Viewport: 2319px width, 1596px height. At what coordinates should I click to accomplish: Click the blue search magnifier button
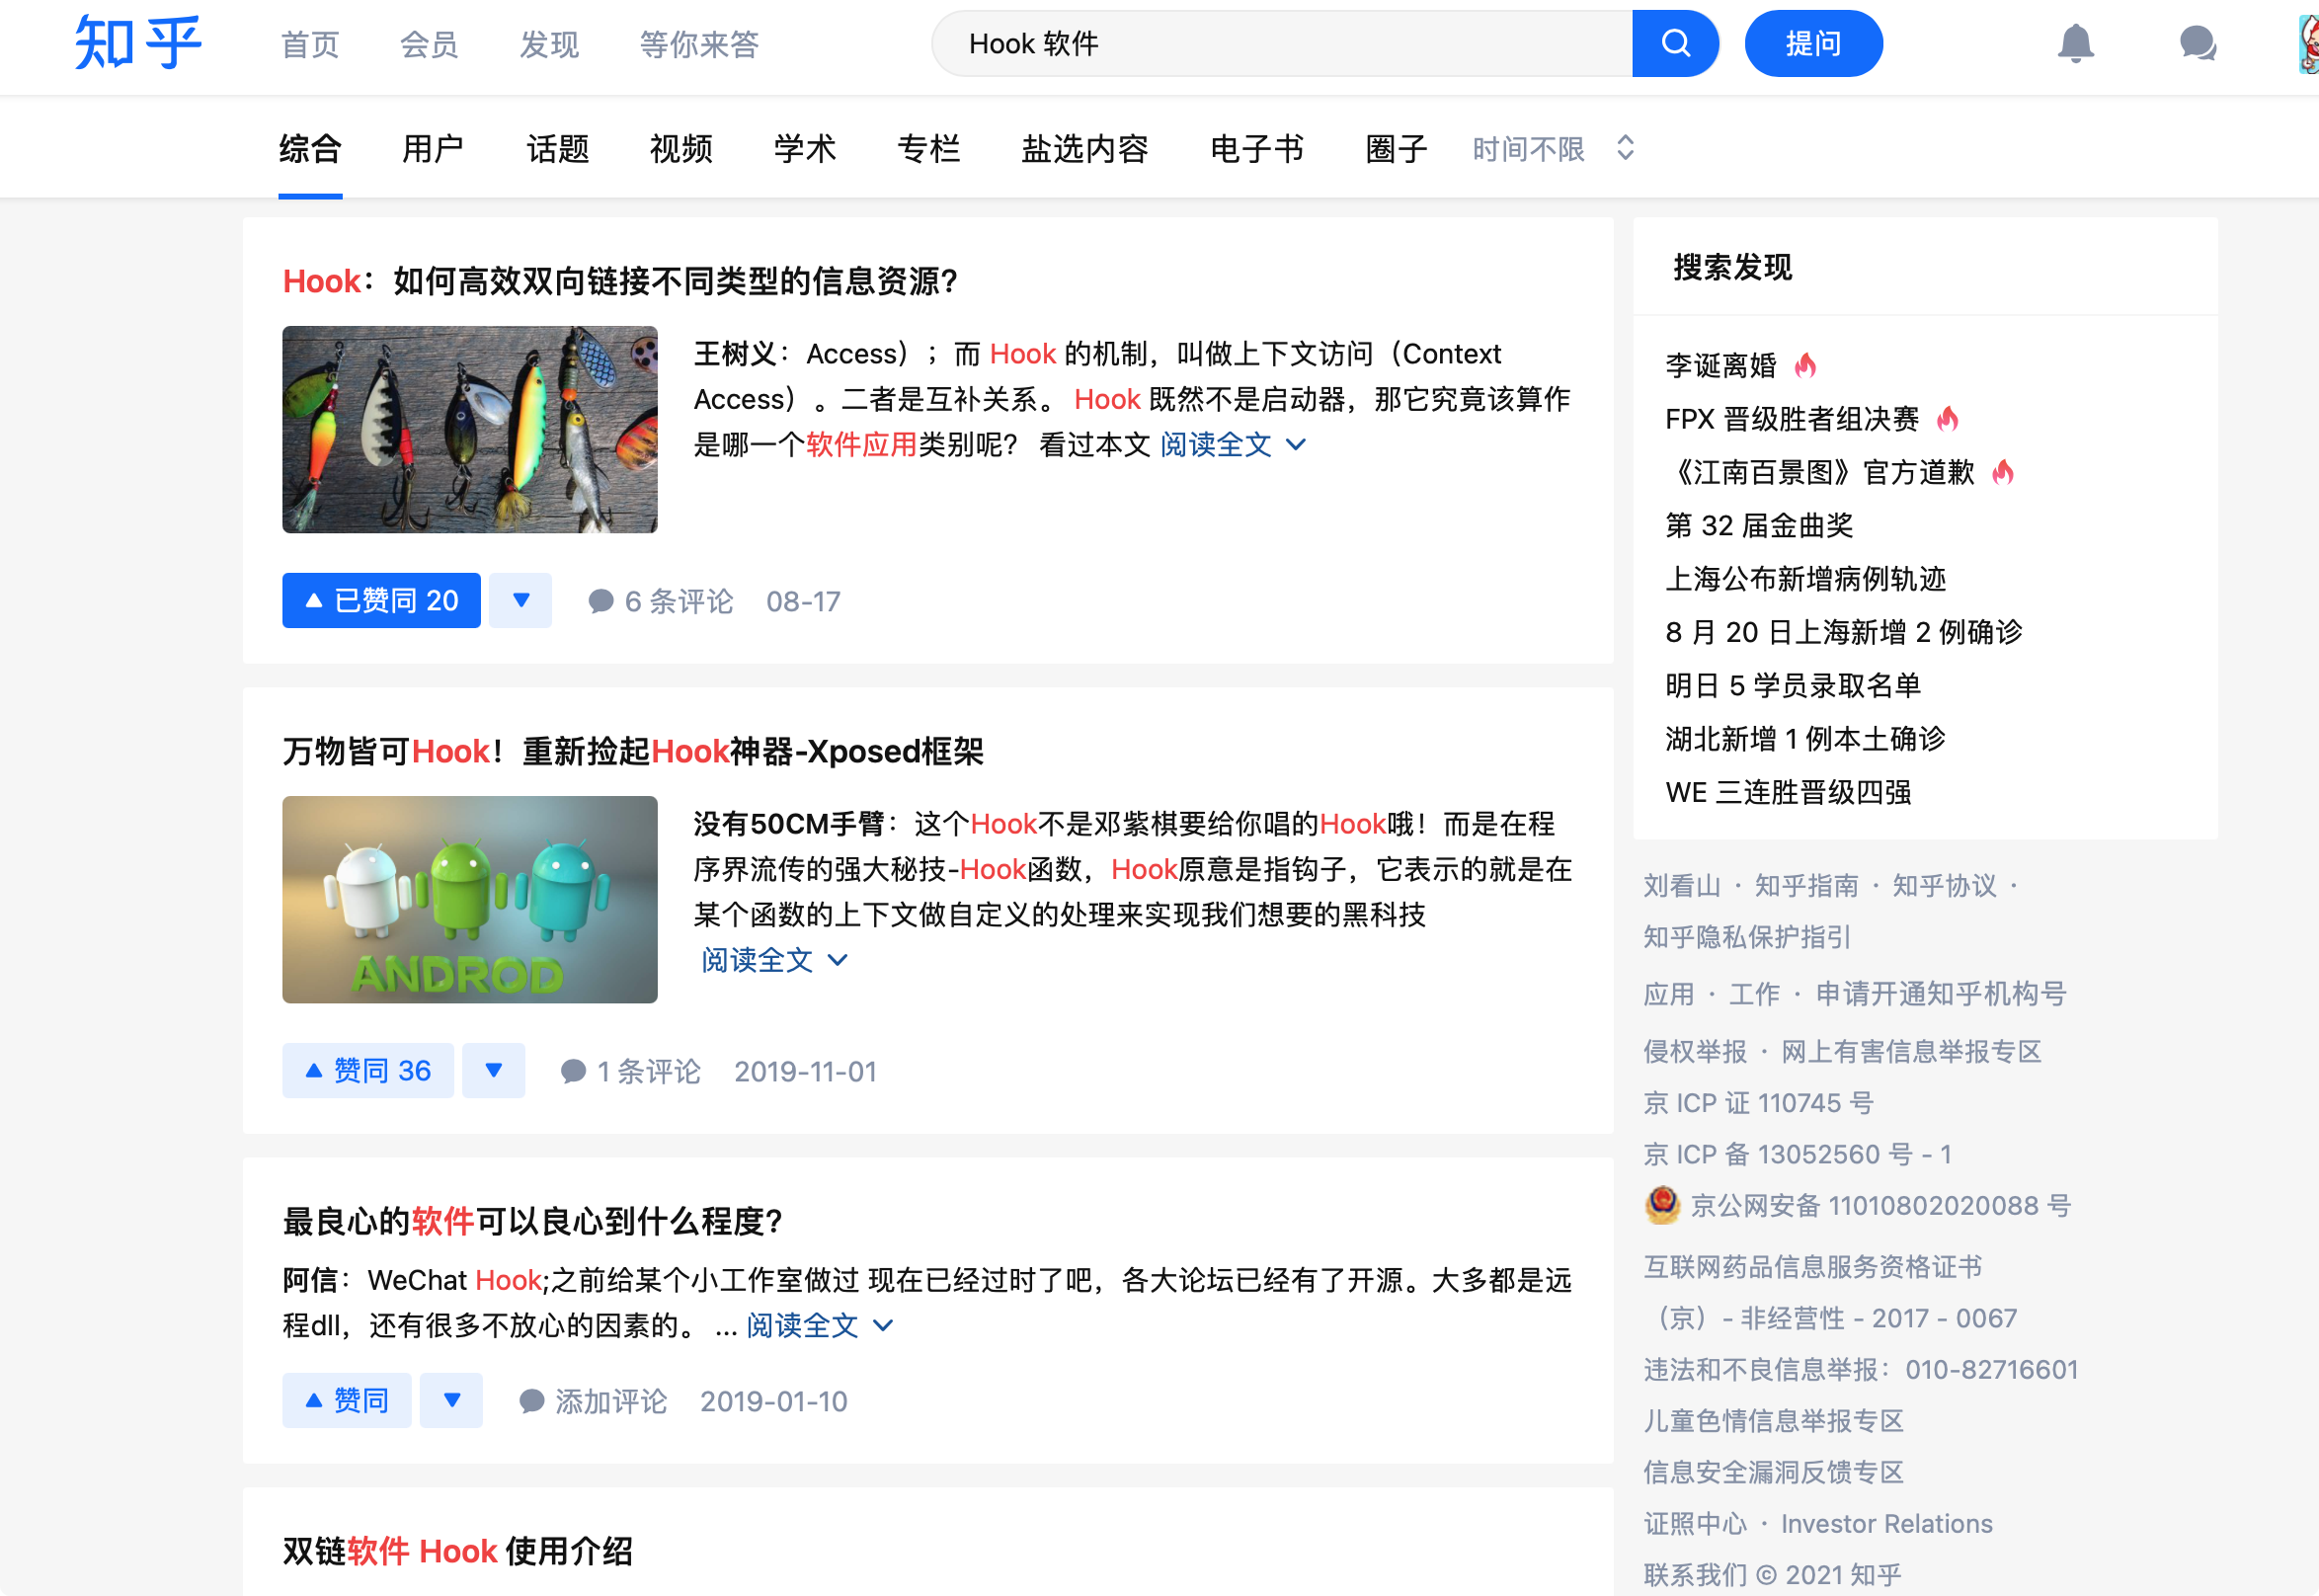1675,44
